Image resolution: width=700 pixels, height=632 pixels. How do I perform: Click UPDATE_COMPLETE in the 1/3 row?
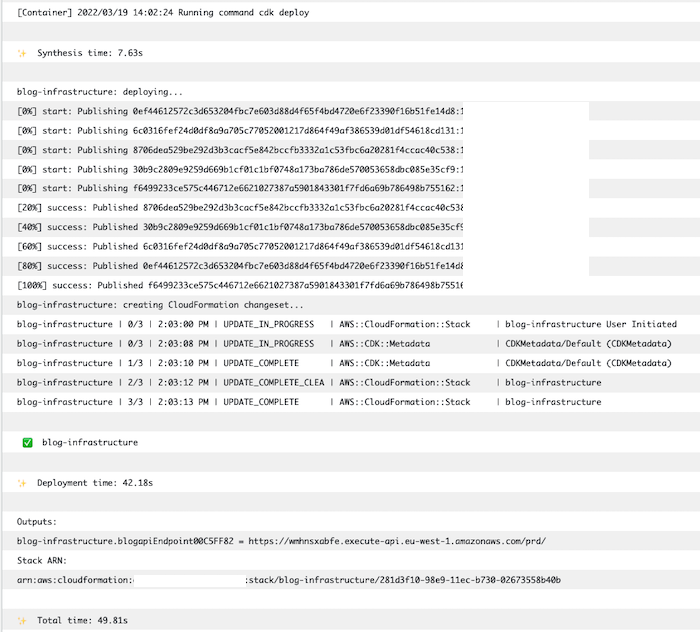pyautogui.click(x=261, y=363)
